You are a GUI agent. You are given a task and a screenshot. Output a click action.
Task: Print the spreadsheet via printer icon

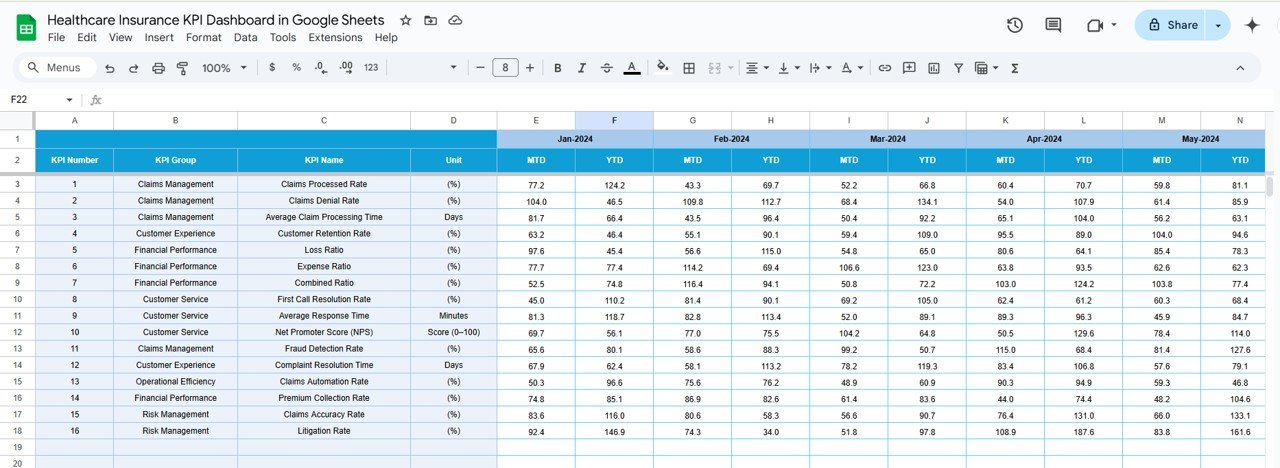[158, 68]
